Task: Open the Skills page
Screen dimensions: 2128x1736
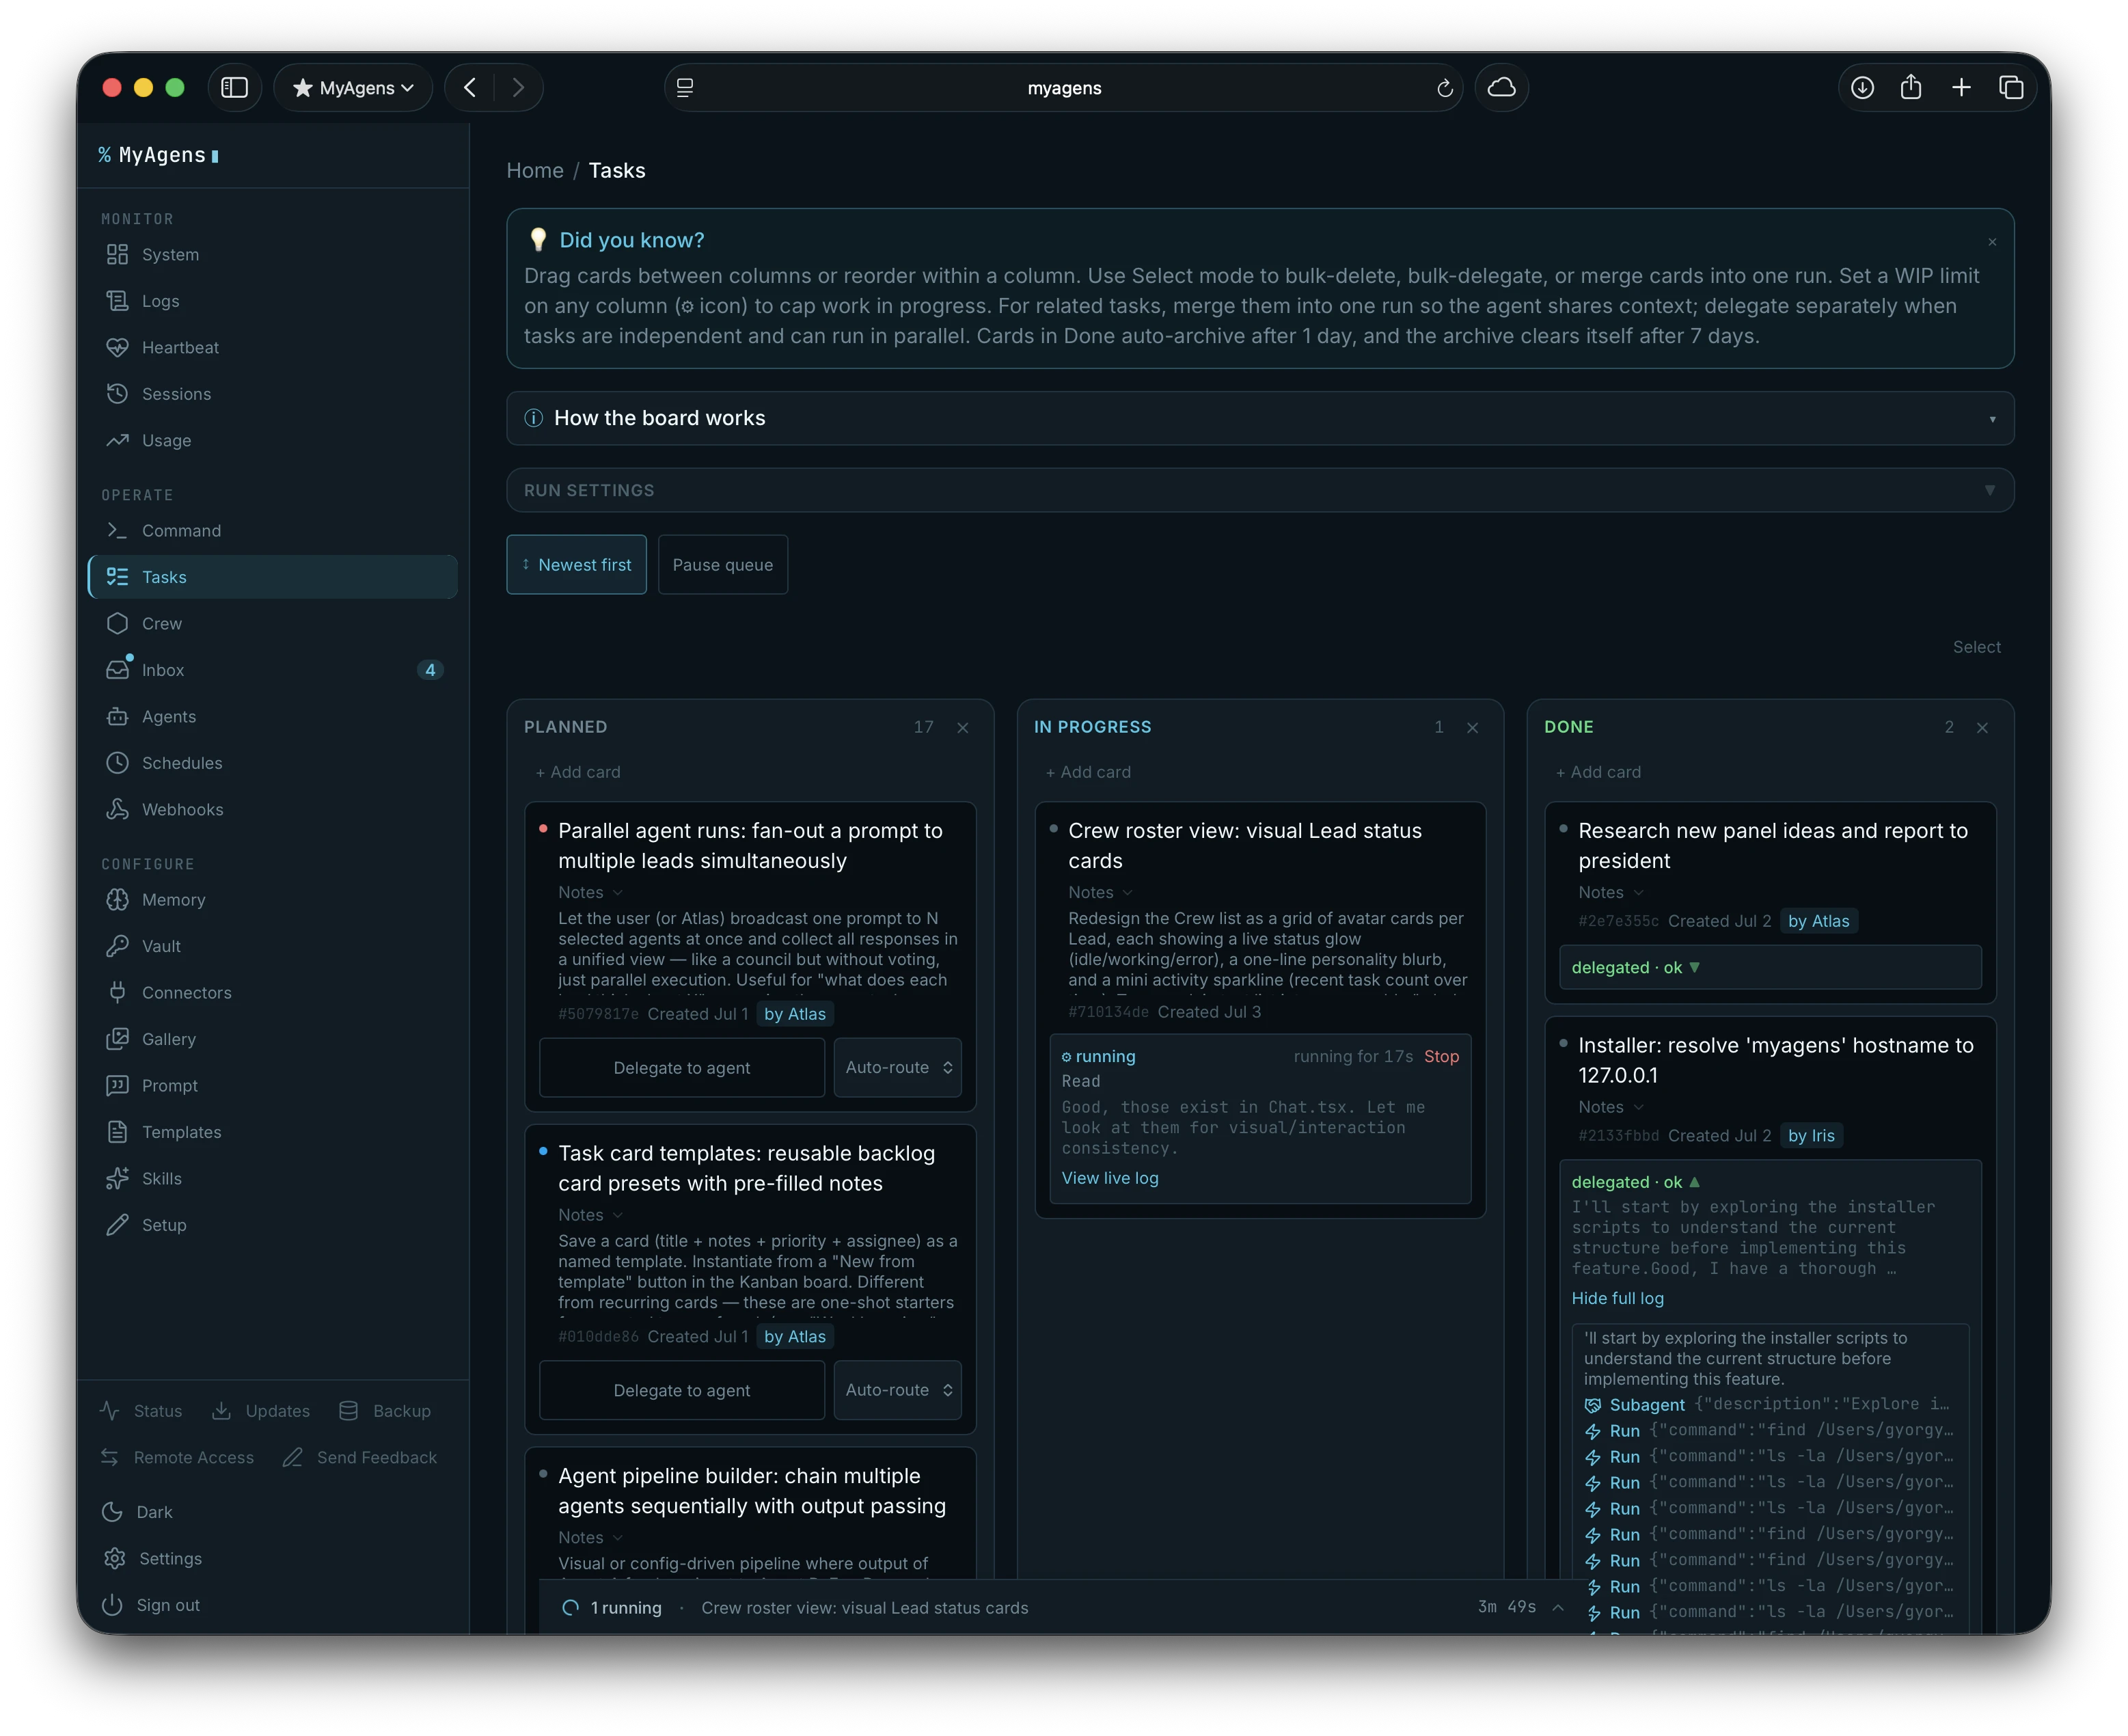Action: 272,1178
